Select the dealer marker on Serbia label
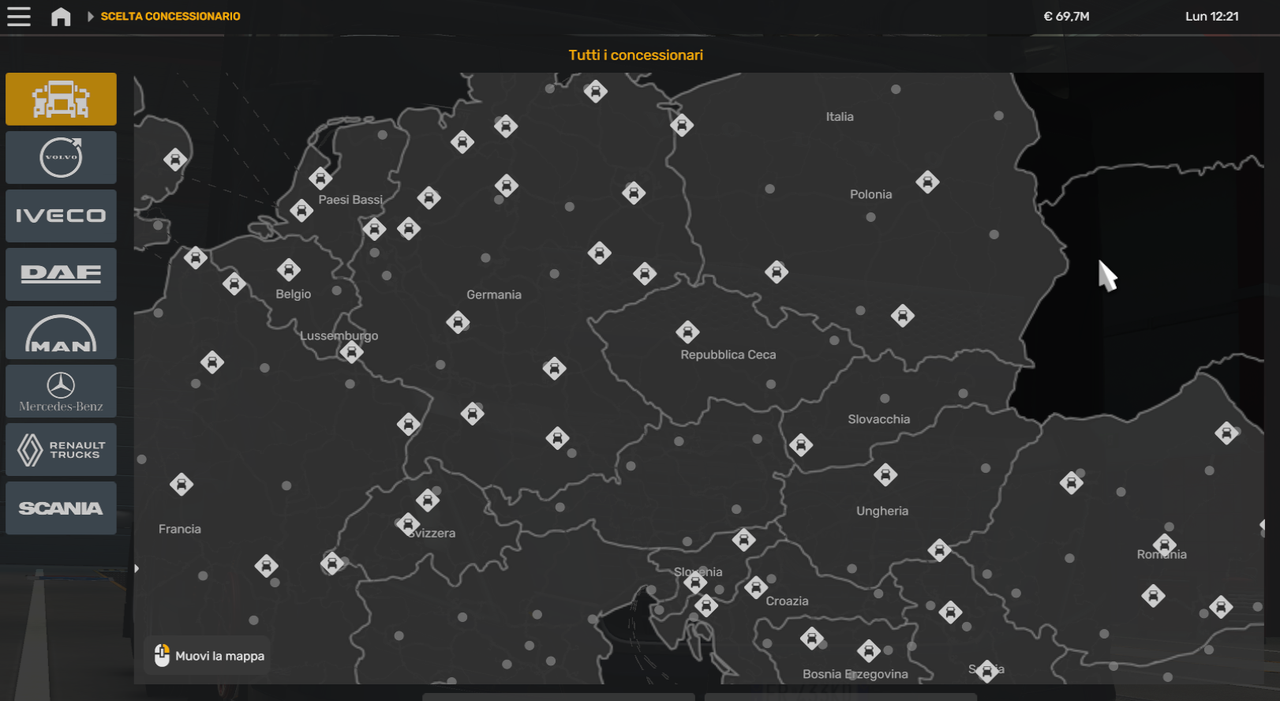Screen dimensions: 1280x701 [987, 672]
